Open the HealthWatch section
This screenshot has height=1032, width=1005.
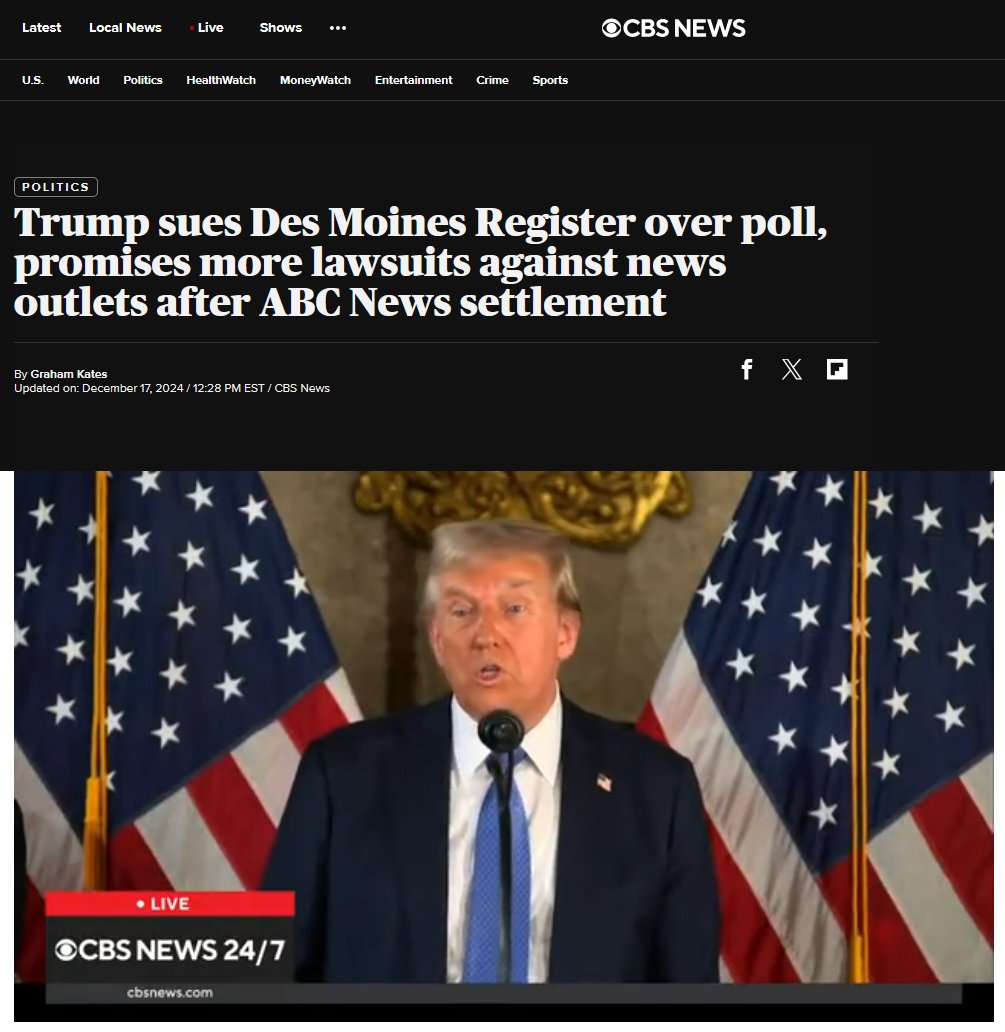(221, 80)
